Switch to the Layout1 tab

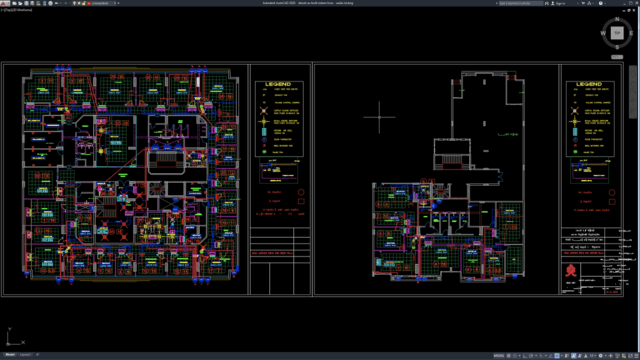click(25, 355)
